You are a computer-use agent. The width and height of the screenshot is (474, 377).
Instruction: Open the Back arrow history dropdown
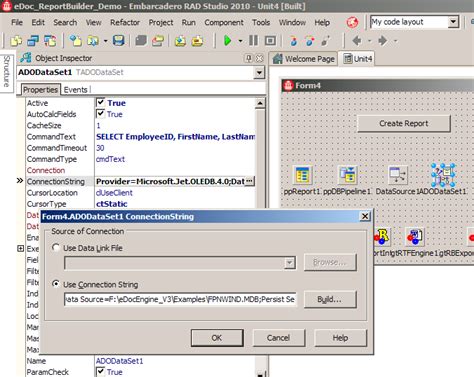369,41
